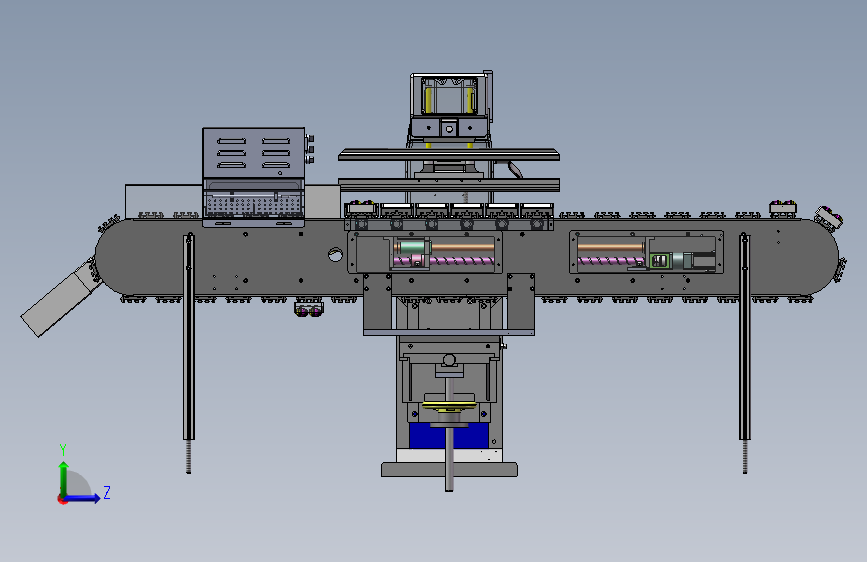
Task: Click the blue Z axis arrow of the triad
Action: (81, 498)
